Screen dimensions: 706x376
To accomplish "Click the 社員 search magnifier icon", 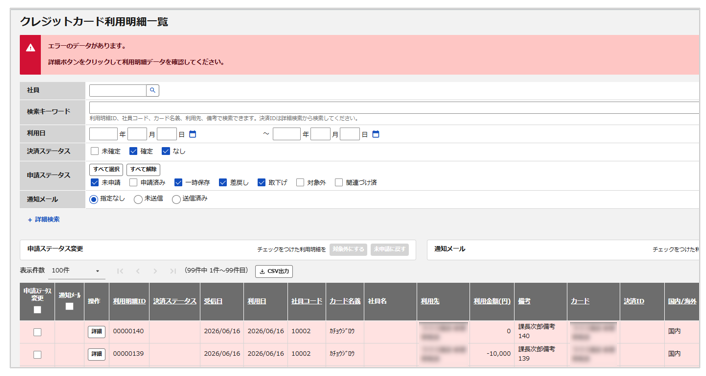I will (x=153, y=91).
